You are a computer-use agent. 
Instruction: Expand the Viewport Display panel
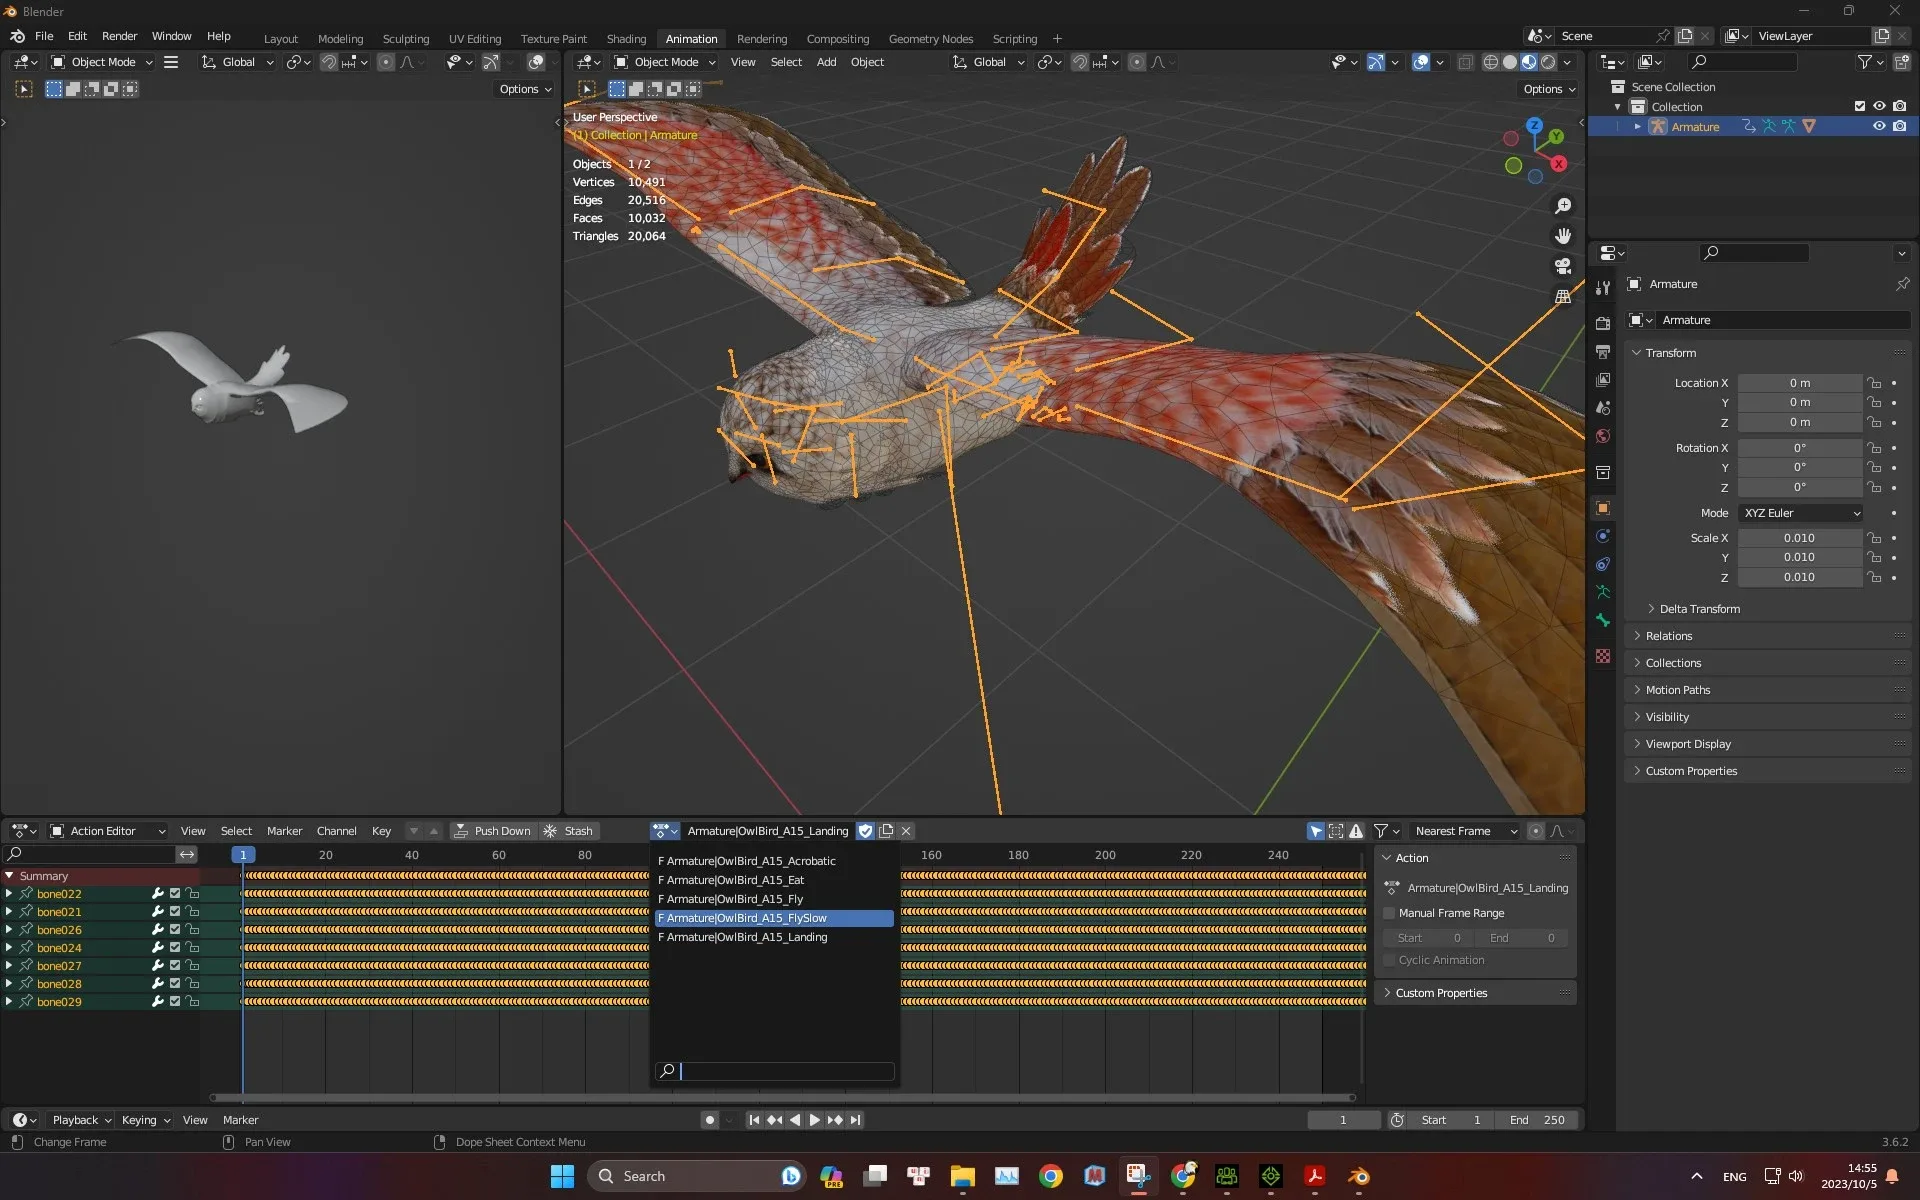click(x=1768, y=744)
